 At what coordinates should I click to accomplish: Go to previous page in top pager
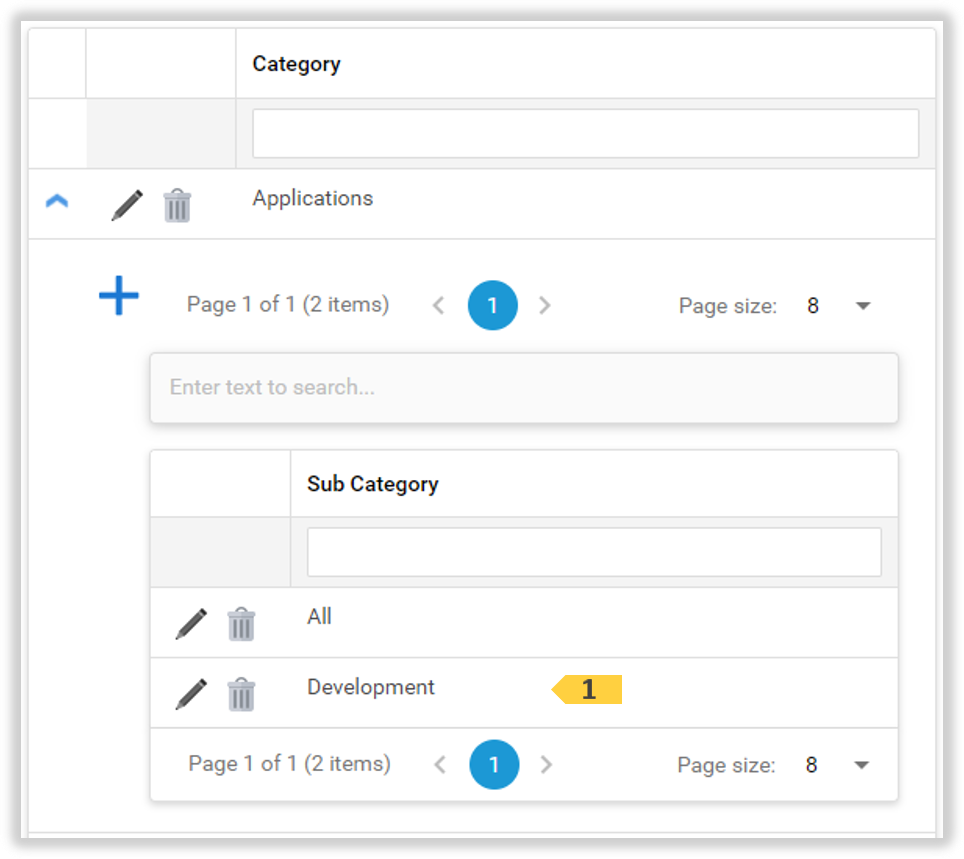point(438,306)
